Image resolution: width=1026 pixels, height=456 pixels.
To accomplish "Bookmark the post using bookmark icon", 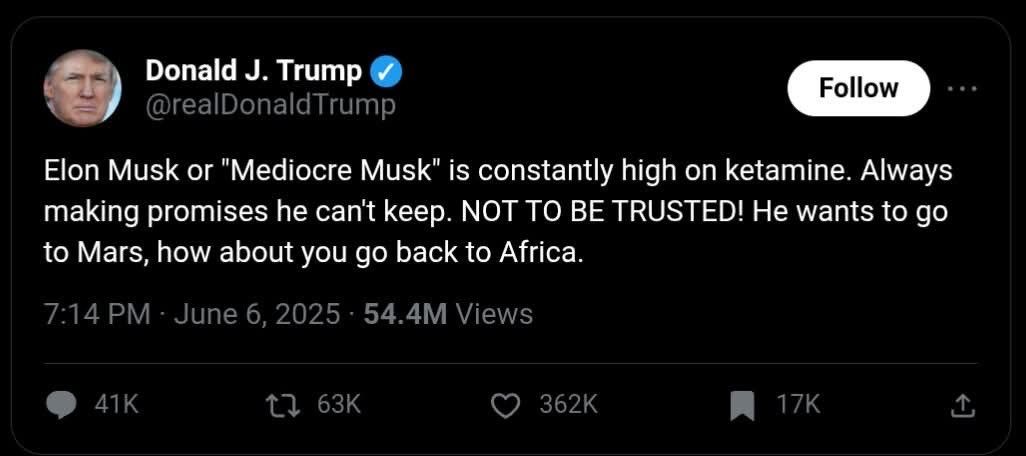I will [742, 406].
